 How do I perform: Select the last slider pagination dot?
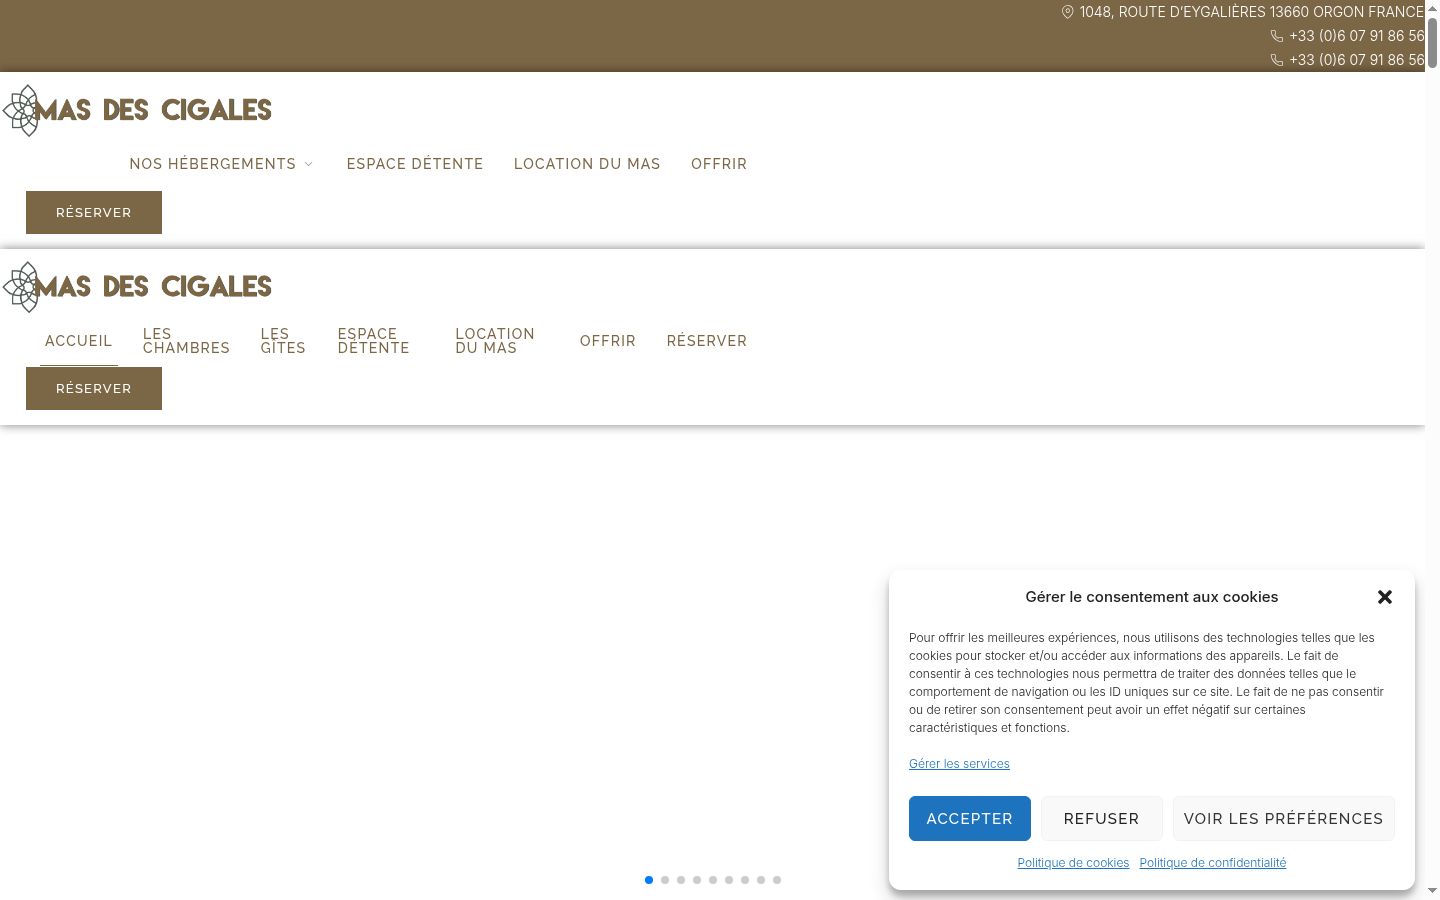pyautogui.click(x=777, y=880)
